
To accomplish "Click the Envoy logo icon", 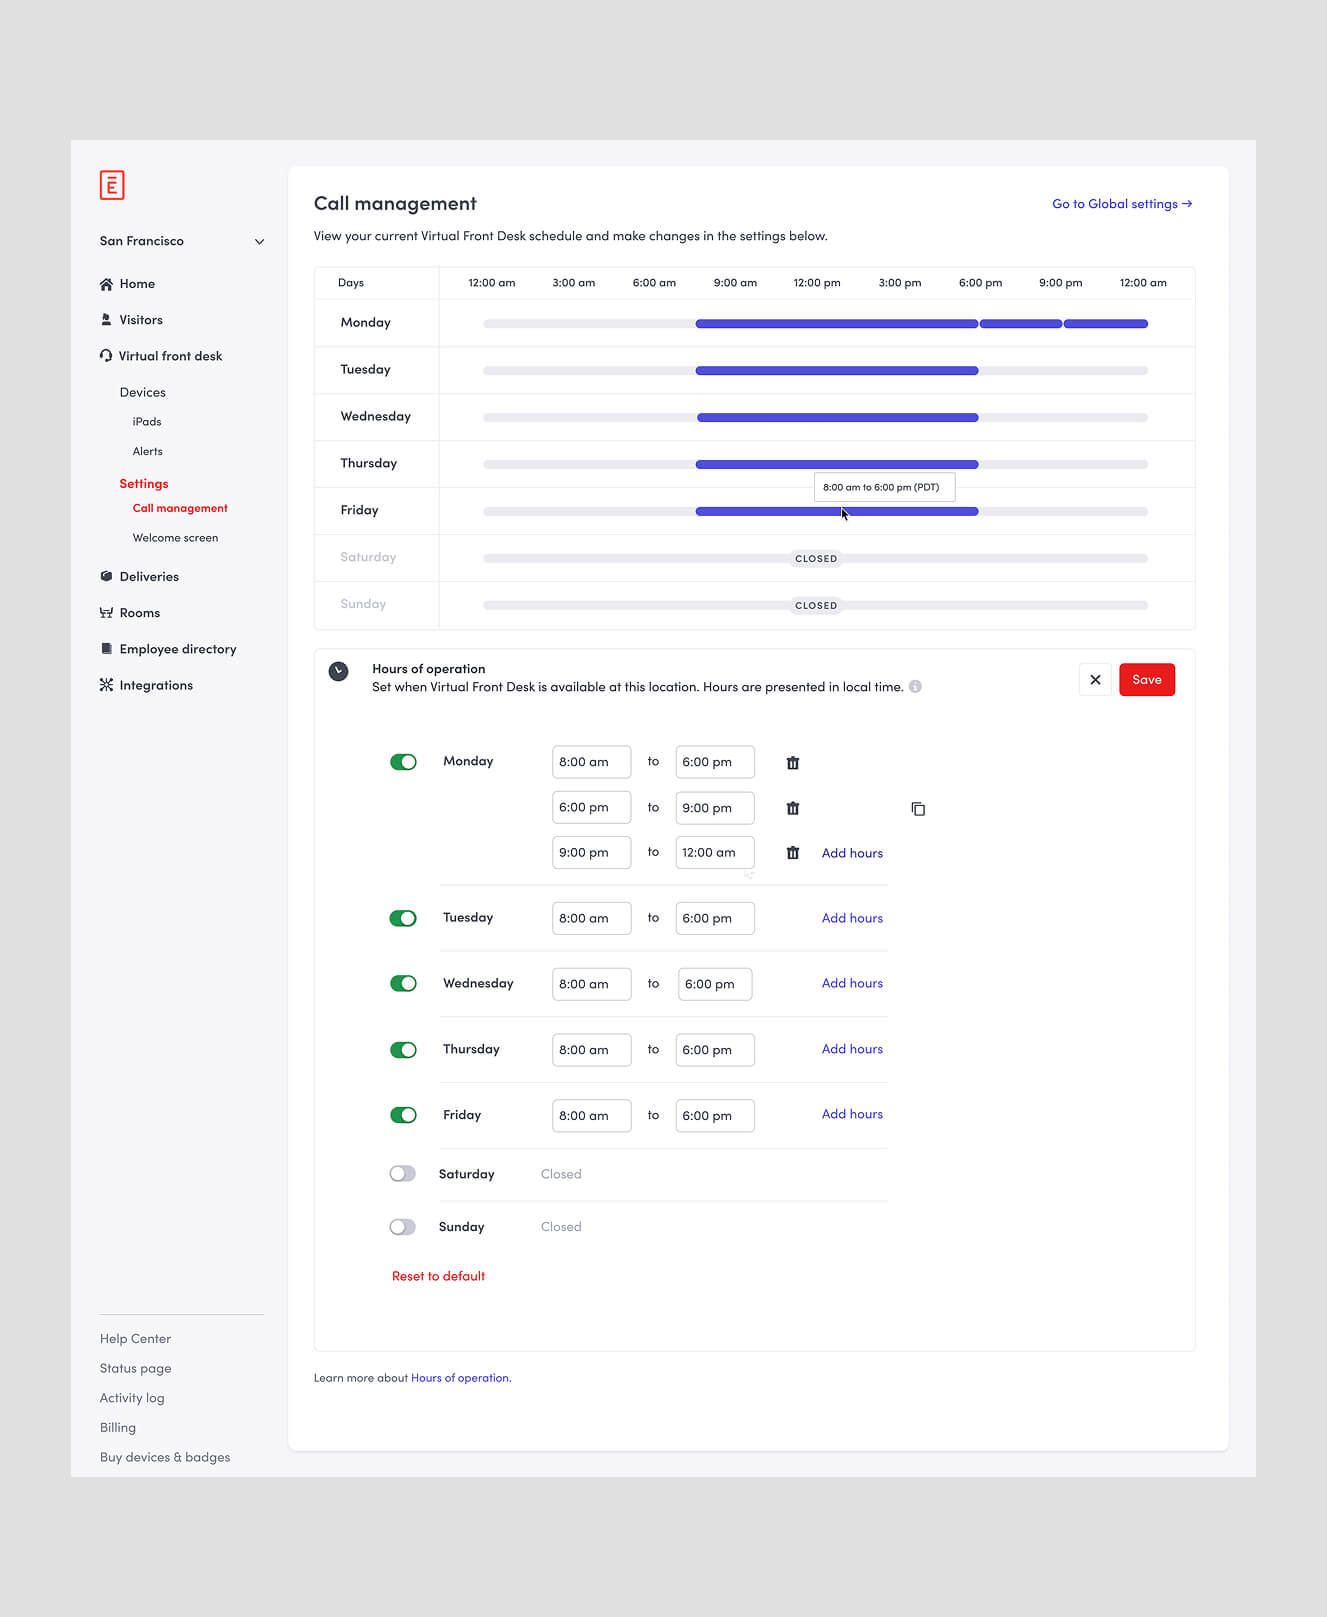I will (112, 185).
